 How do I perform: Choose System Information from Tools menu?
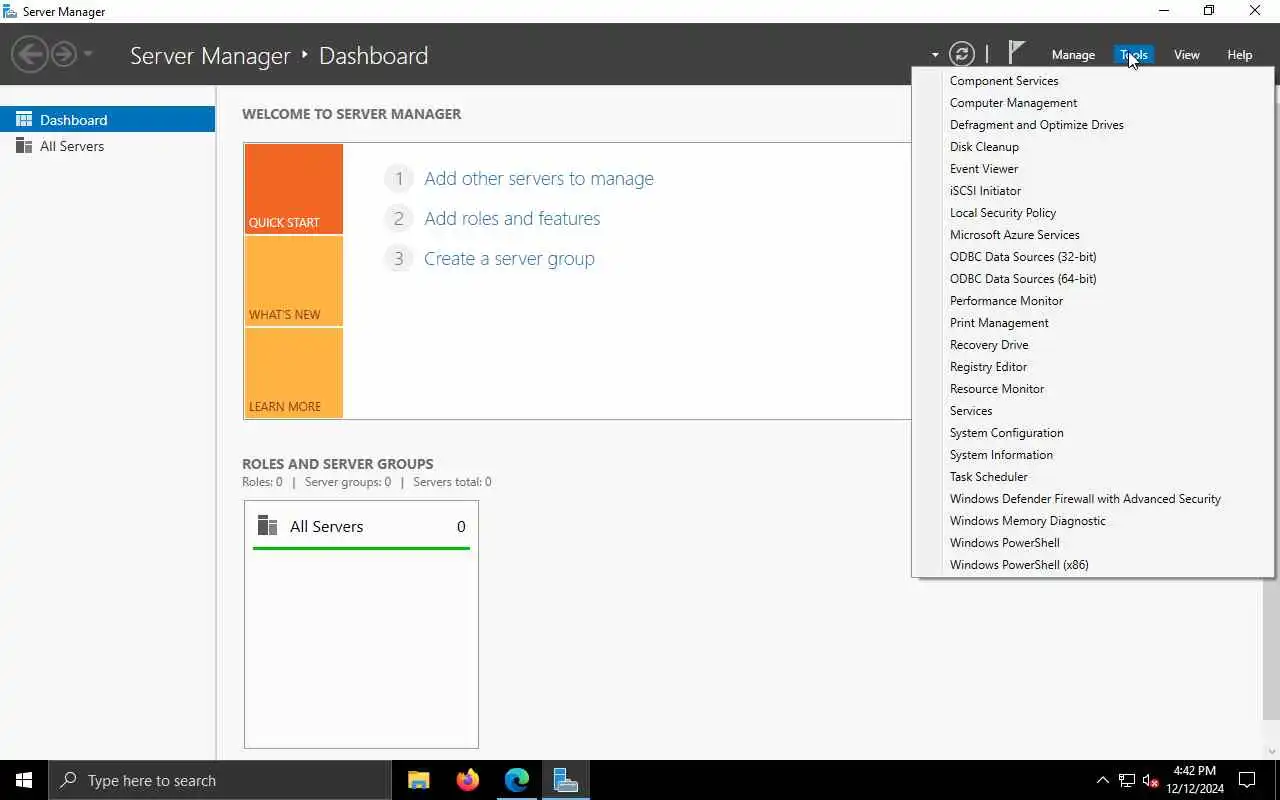1093,455
